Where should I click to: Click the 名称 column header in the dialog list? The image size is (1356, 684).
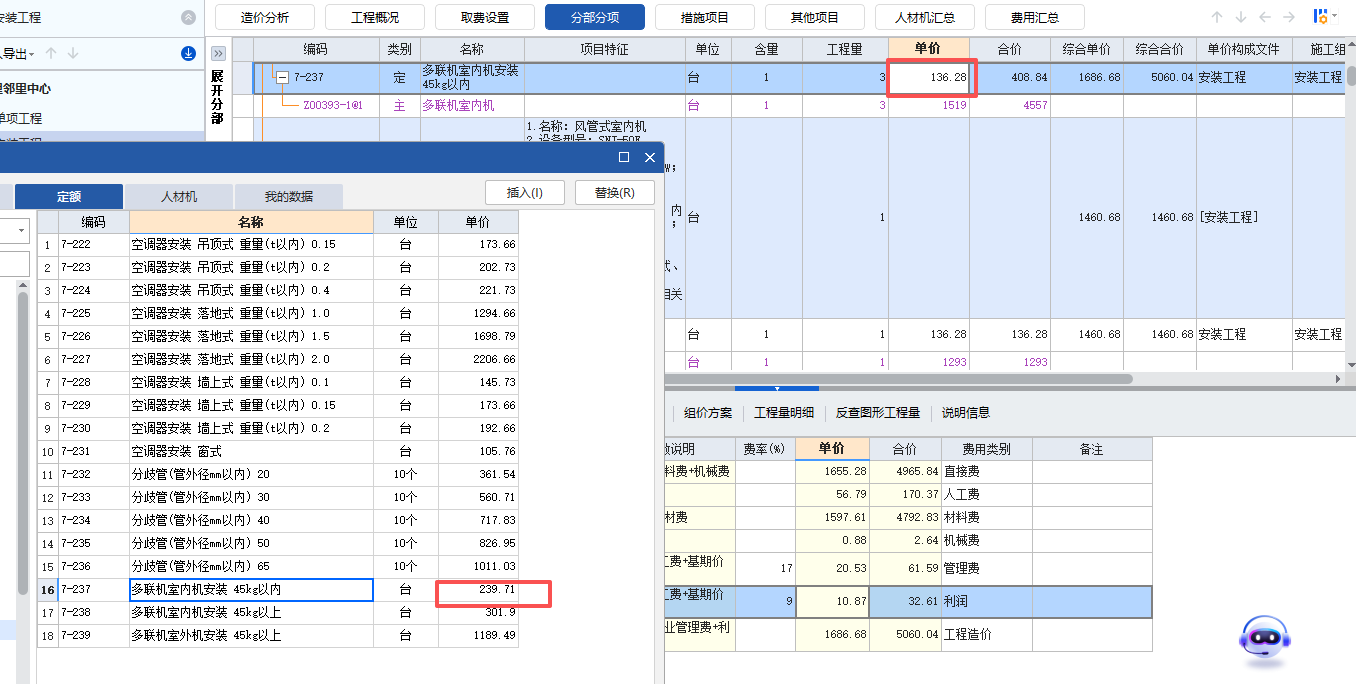tap(251, 222)
